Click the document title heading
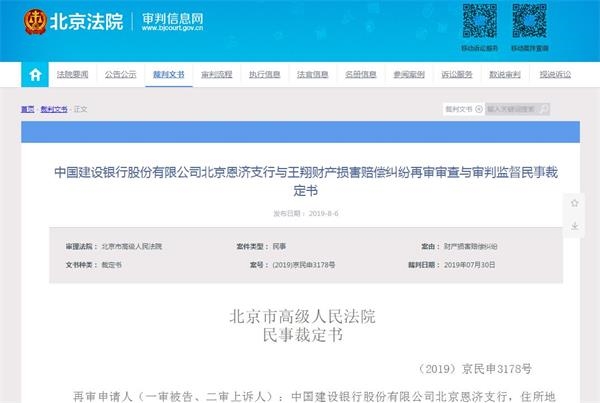600x403 pixels. click(306, 181)
